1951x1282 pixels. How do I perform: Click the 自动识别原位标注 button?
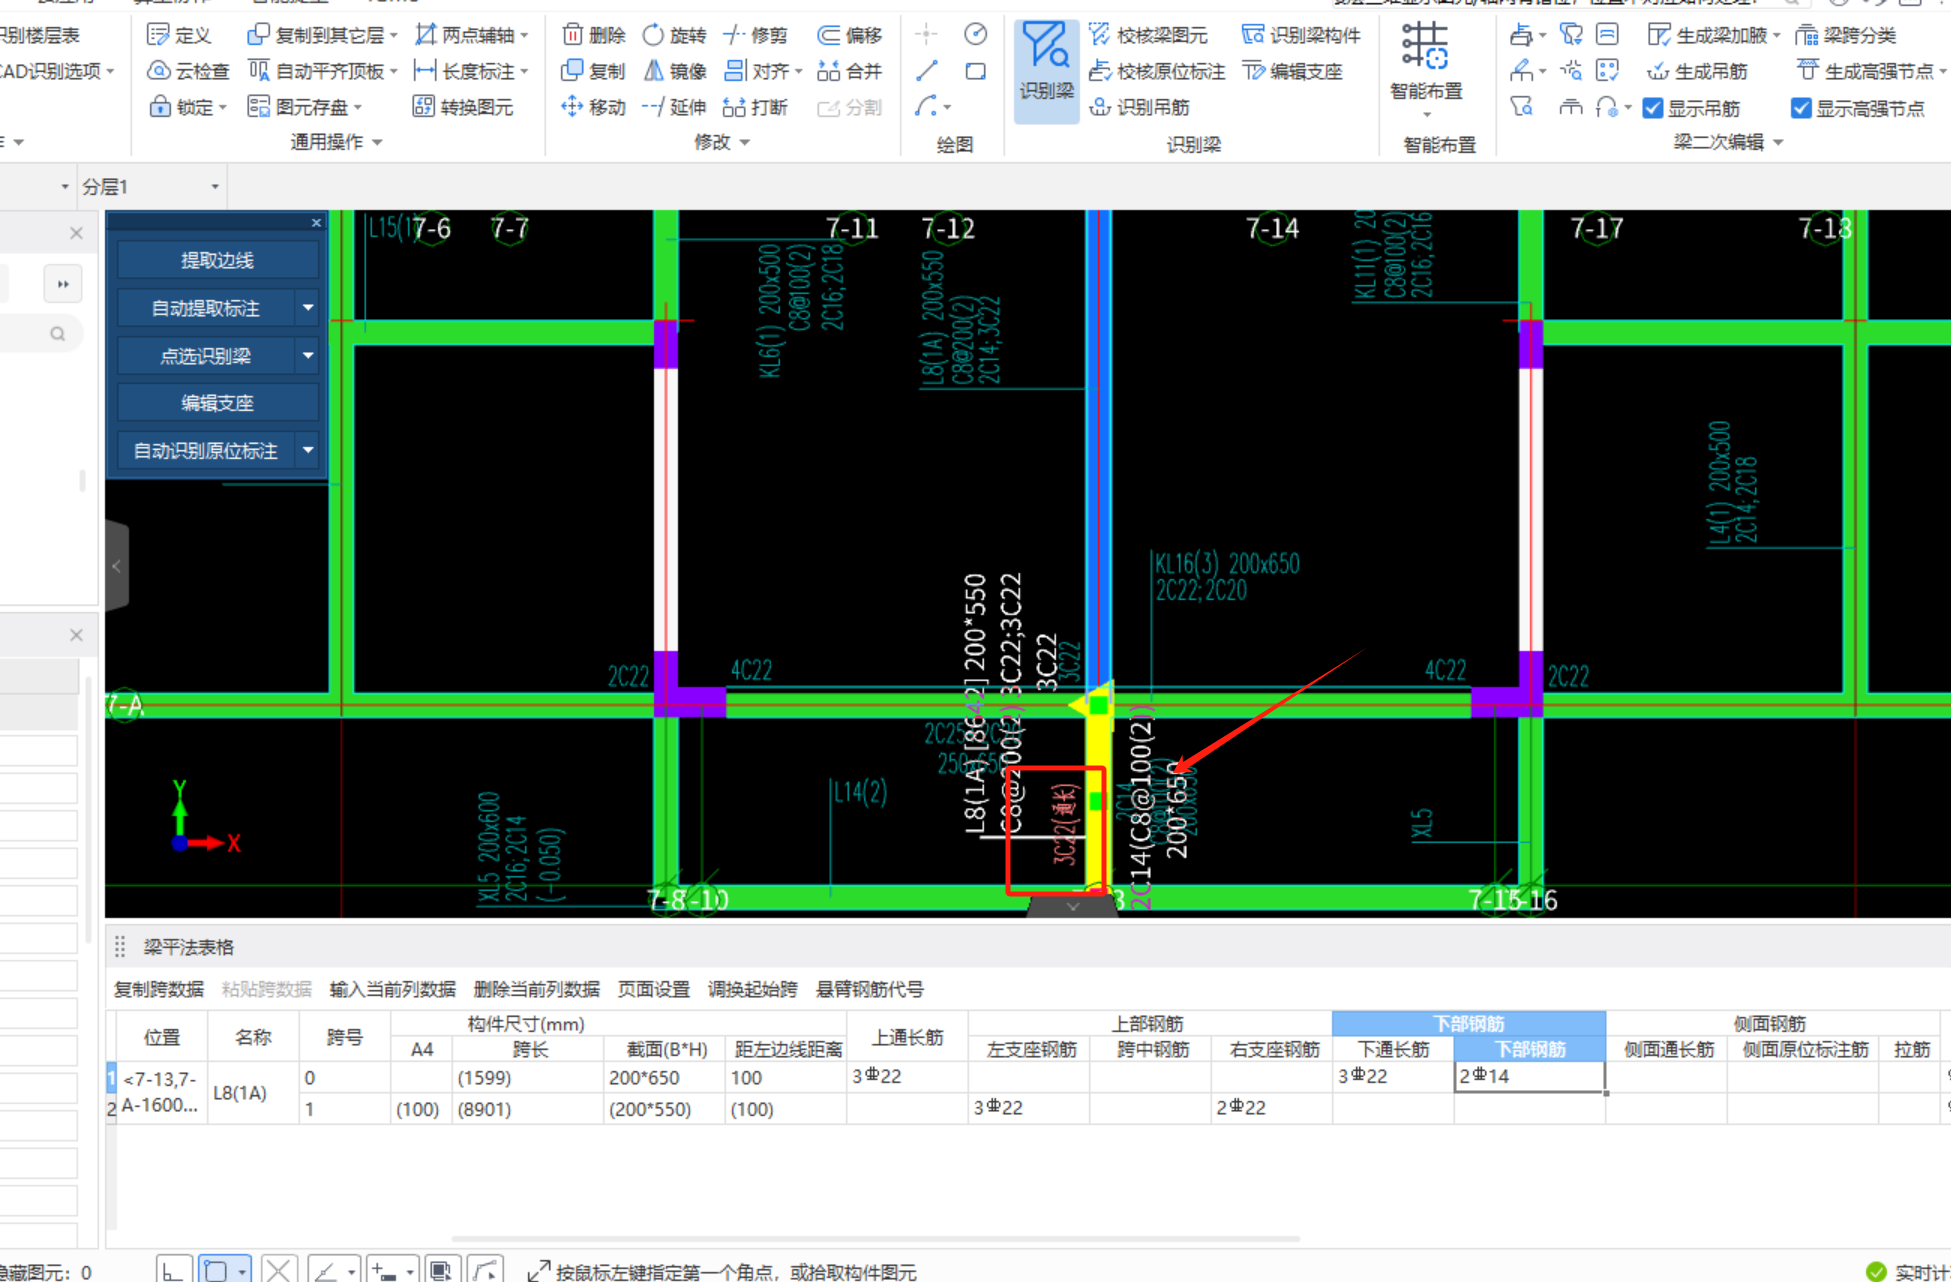(x=206, y=450)
